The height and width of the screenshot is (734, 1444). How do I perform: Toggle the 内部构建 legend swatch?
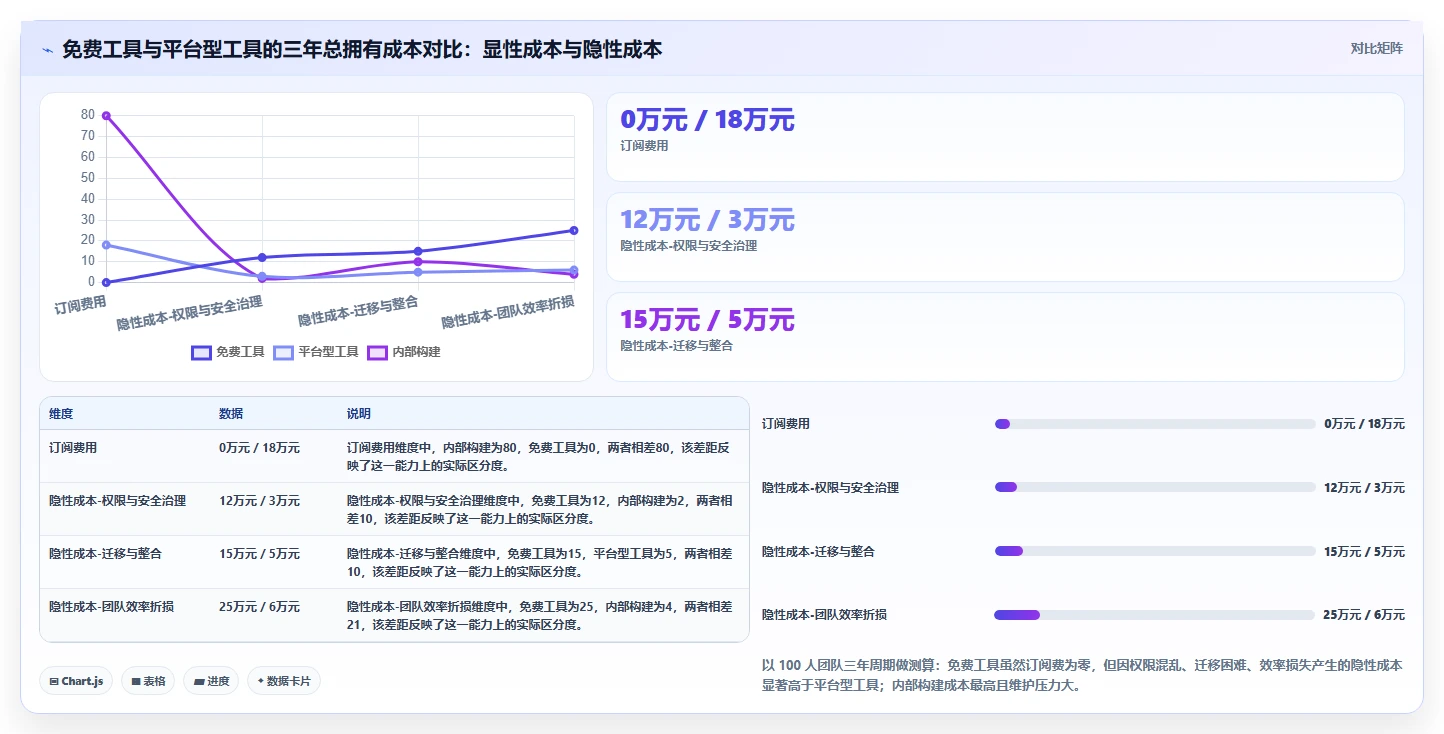(x=377, y=352)
